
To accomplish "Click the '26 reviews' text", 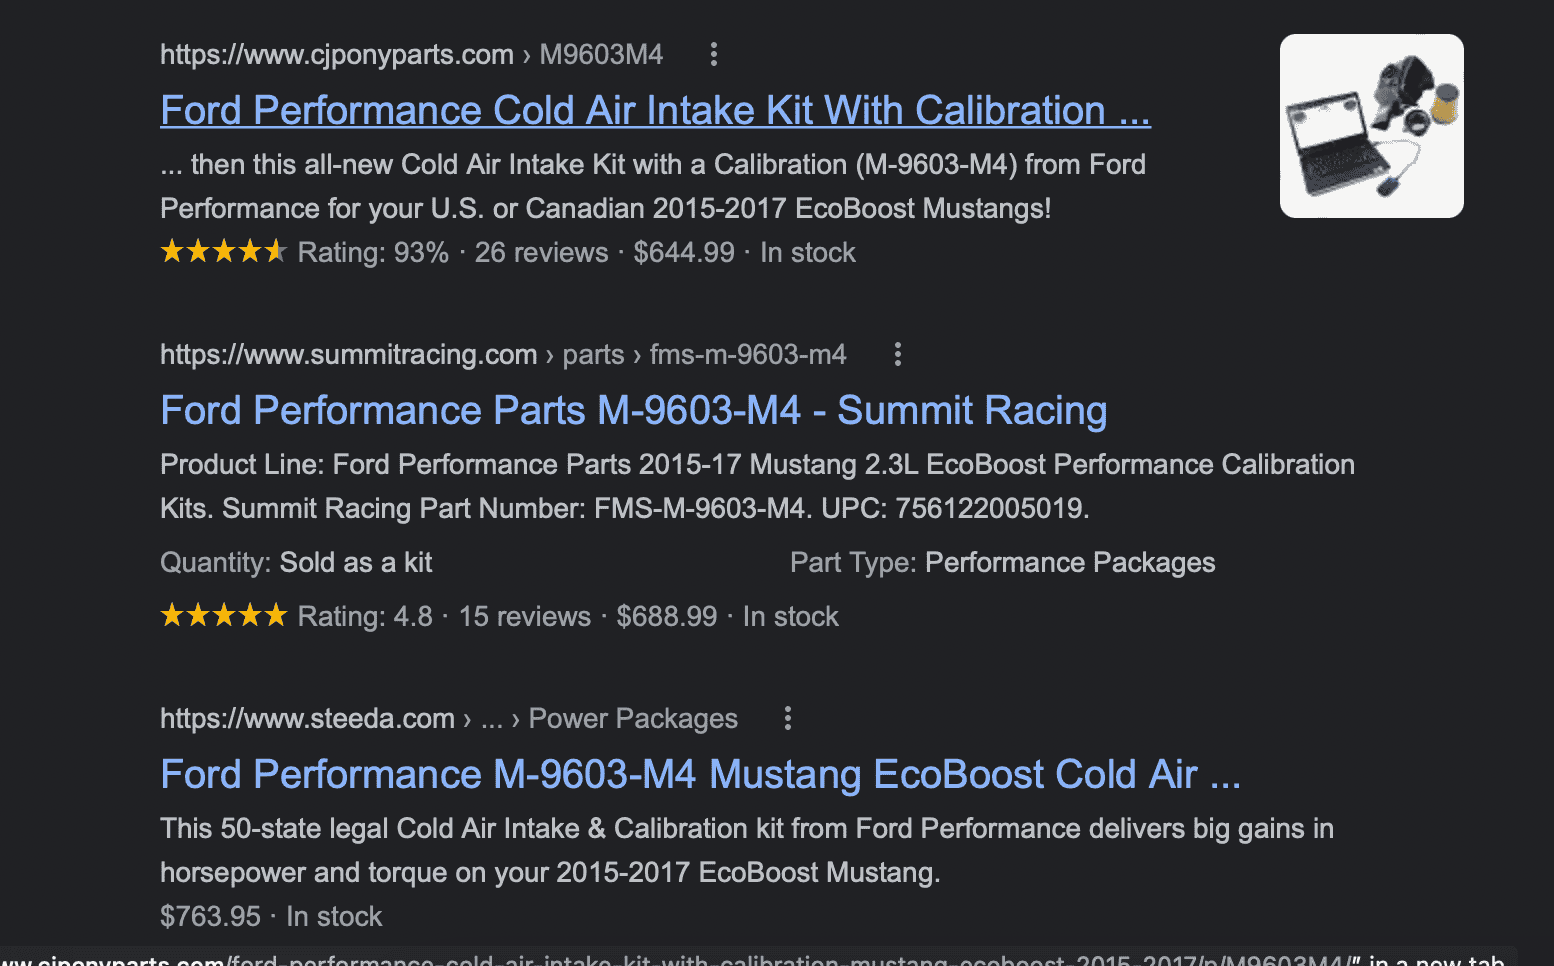I will (541, 252).
